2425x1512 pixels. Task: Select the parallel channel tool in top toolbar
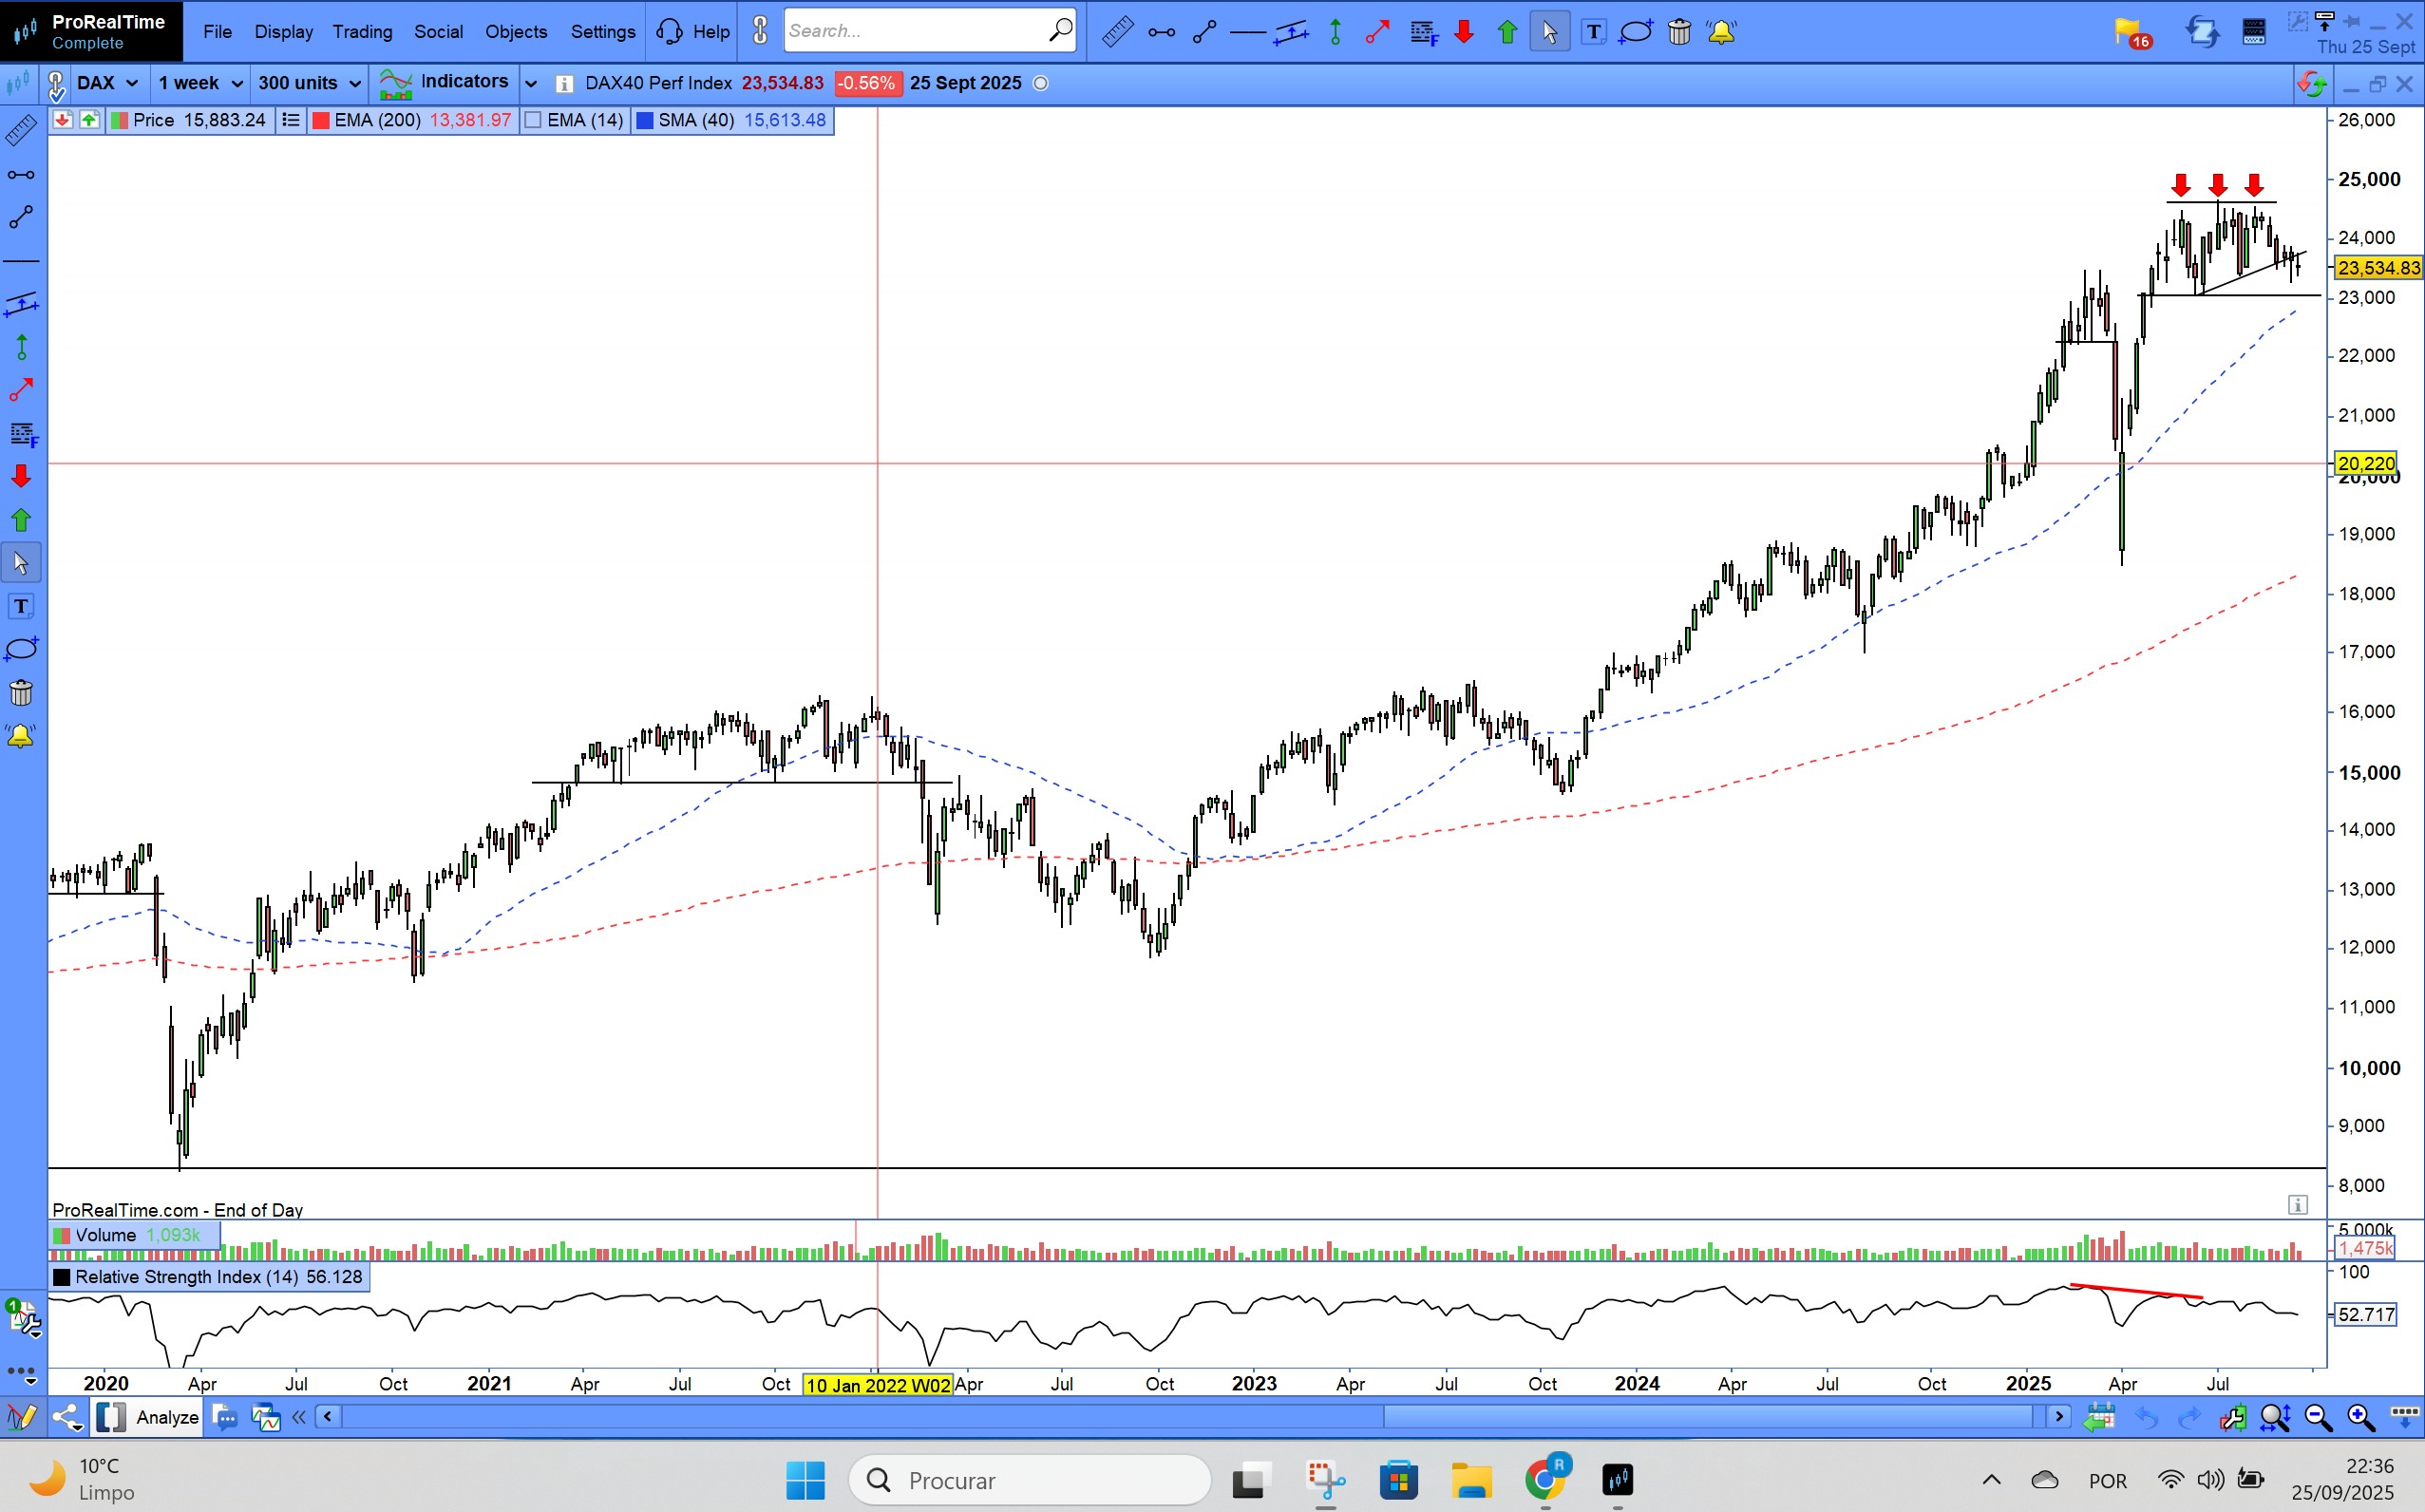point(1291,32)
